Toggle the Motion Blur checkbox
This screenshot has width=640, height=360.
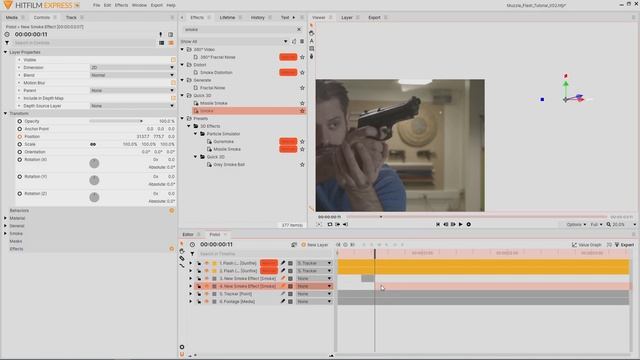(x=173, y=83)
